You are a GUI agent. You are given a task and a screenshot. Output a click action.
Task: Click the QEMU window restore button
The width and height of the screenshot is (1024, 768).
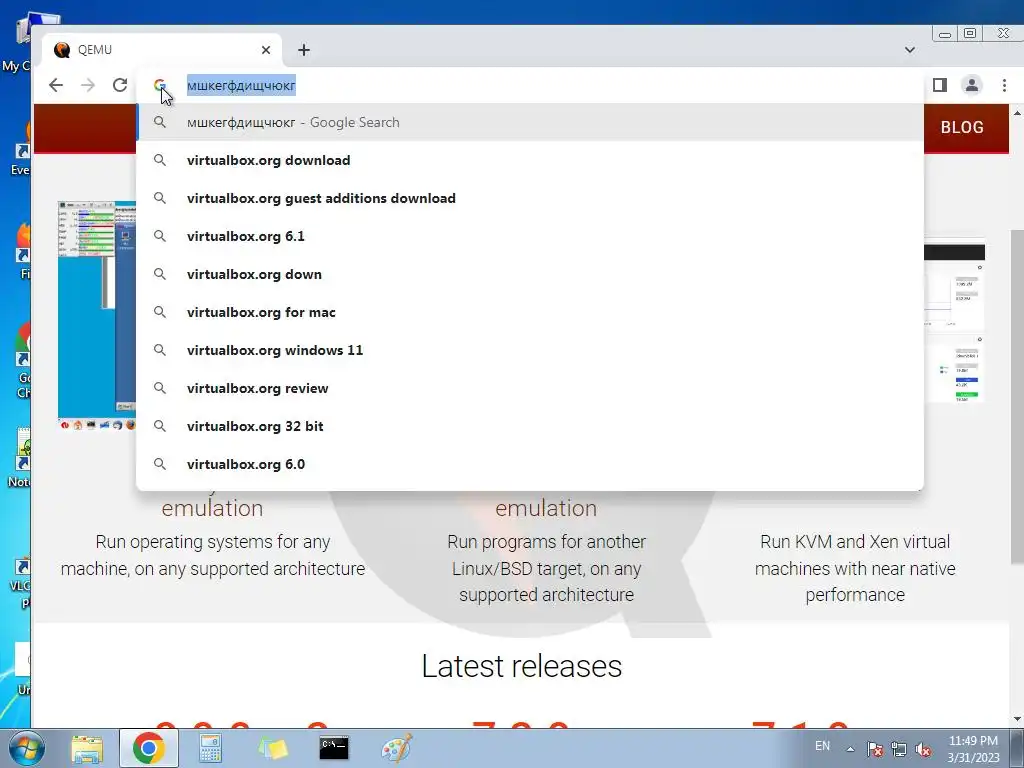pyautogui.click(x=970, y=33)
